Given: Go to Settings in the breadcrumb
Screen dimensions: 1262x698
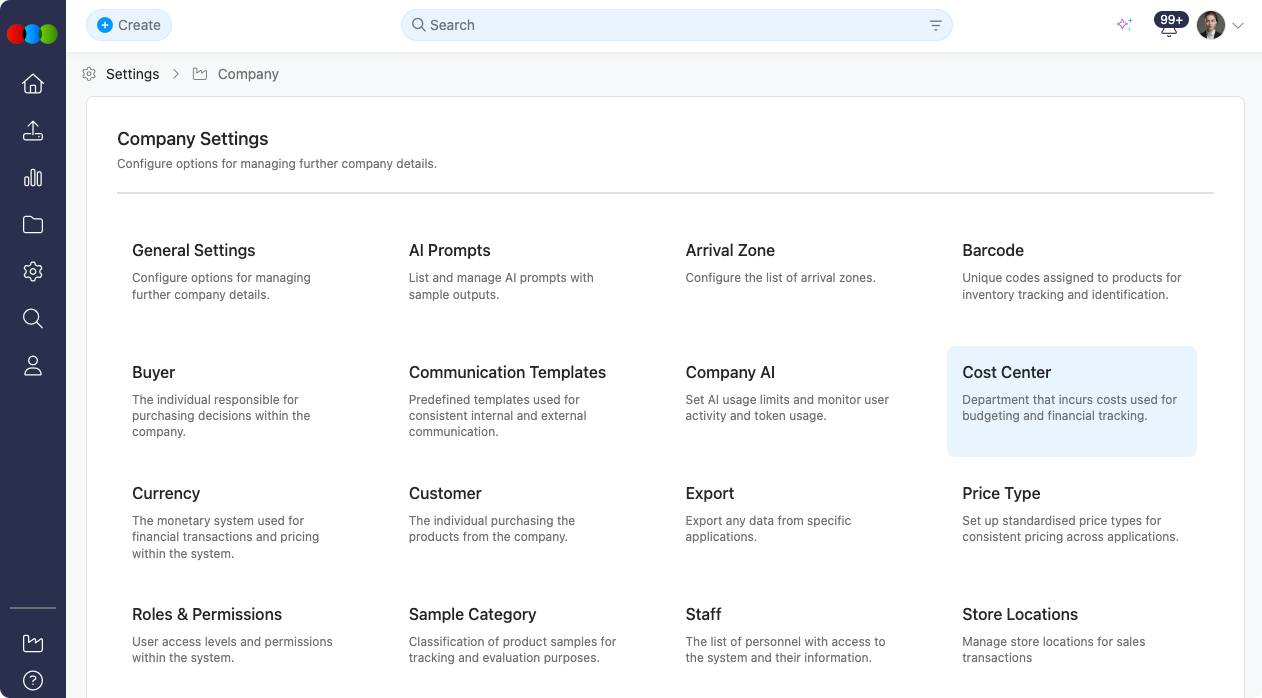Looking at the screenshot, I should point(132,74).
